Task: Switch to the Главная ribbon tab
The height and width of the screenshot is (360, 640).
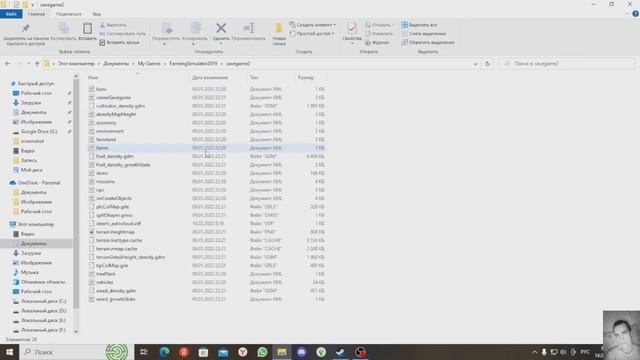Action: (x=36, y=14)
